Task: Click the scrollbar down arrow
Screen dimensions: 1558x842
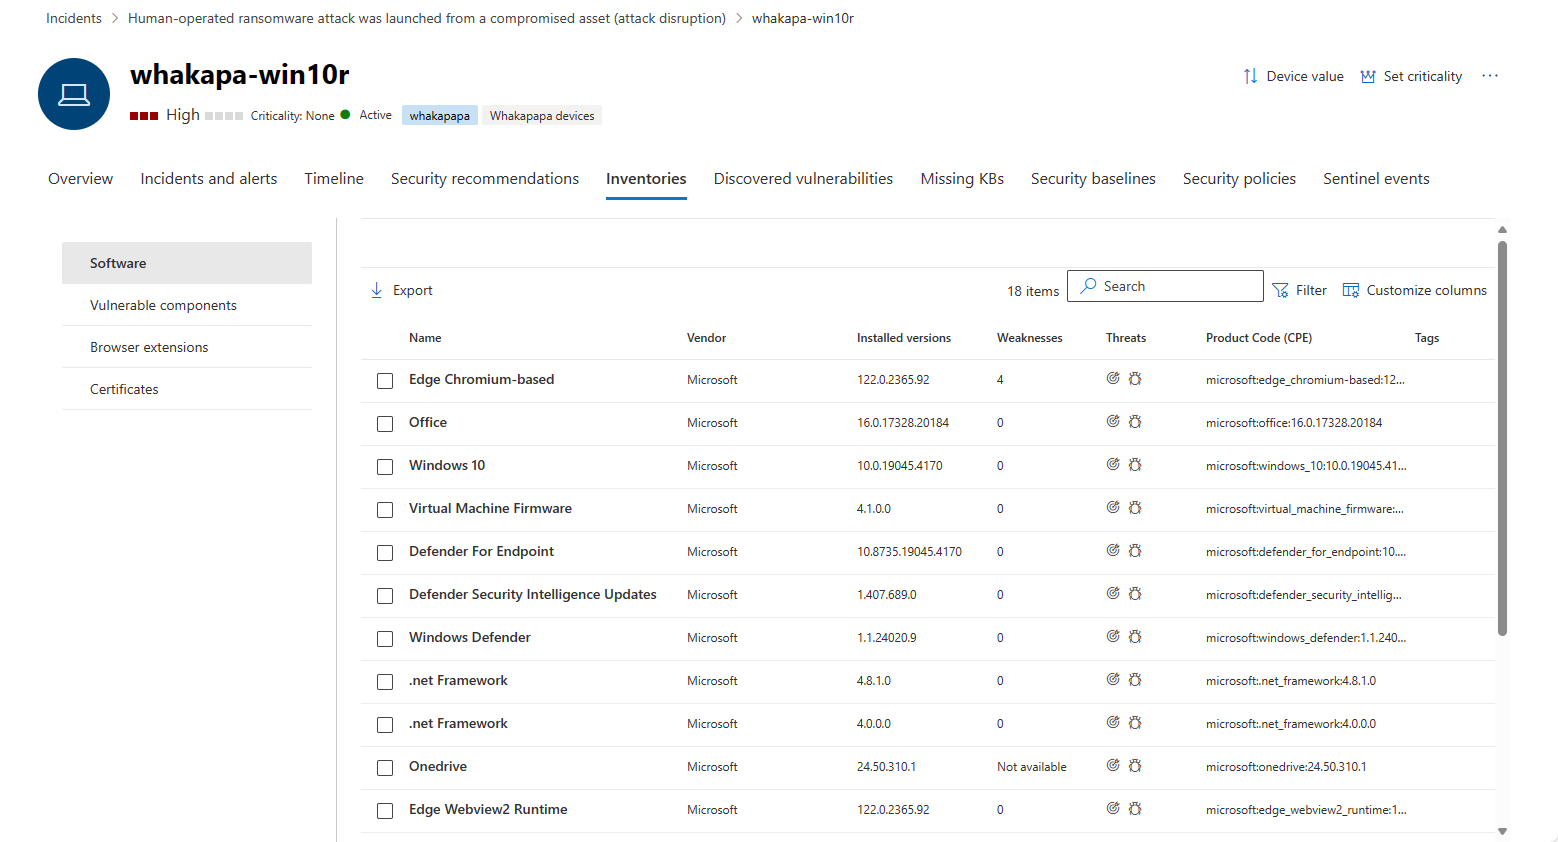Action: point(1502,831)
